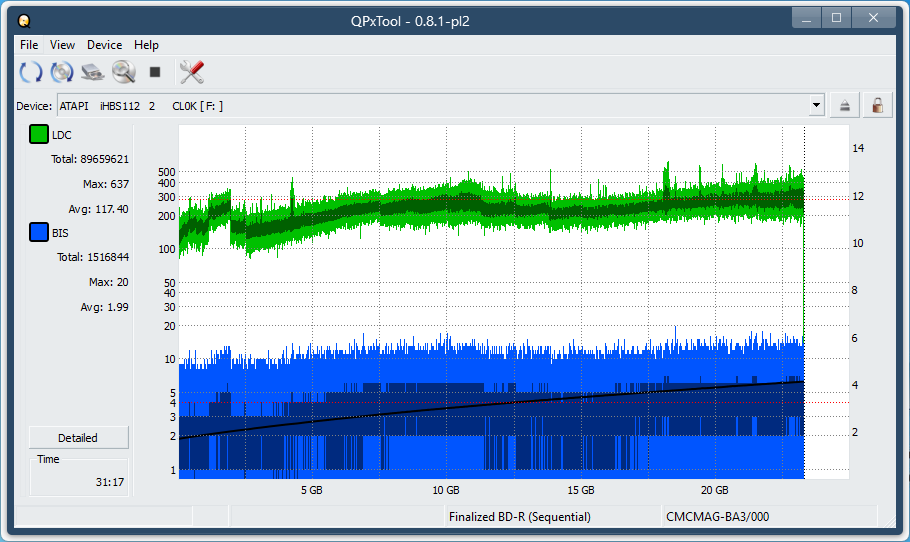Open the Help menu
Viewport: 910px width, 542px height.
[146, 45]
